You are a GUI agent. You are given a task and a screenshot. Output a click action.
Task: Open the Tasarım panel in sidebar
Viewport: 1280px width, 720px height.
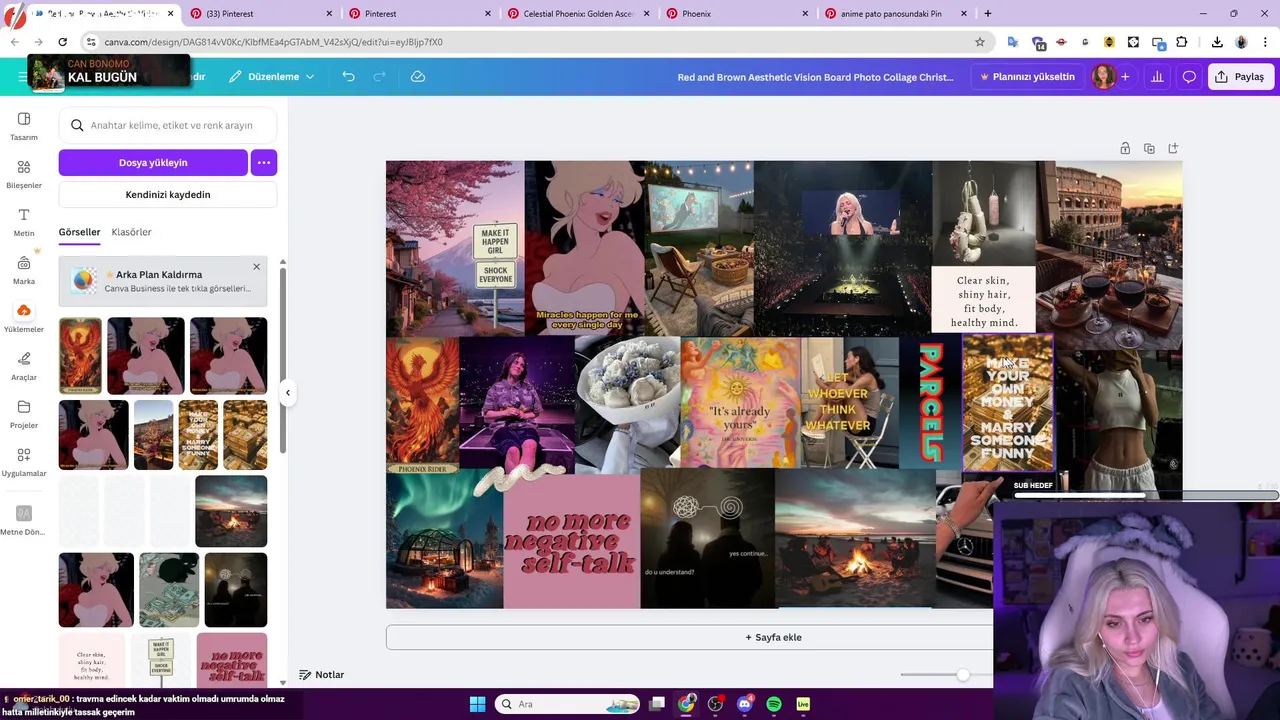pos(23,126)
